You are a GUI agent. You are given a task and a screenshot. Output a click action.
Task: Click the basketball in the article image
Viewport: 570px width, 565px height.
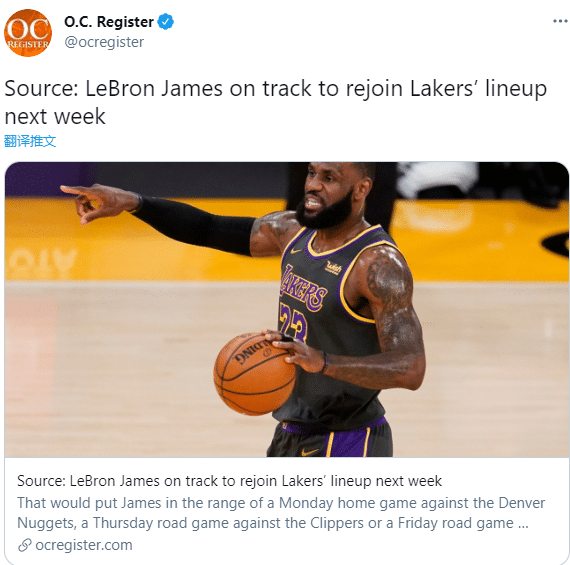[x=254, y=373]
